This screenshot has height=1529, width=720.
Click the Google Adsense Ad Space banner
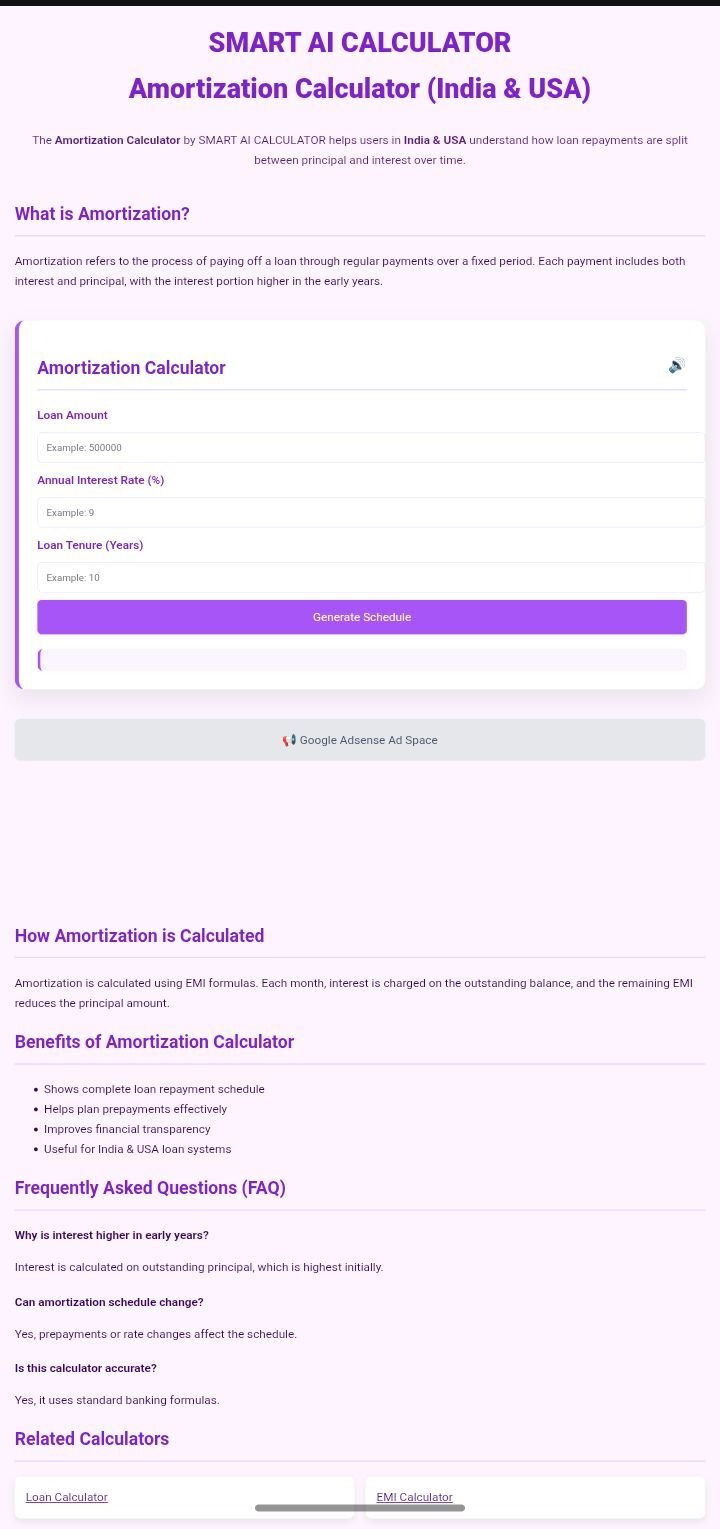(360, 740)
